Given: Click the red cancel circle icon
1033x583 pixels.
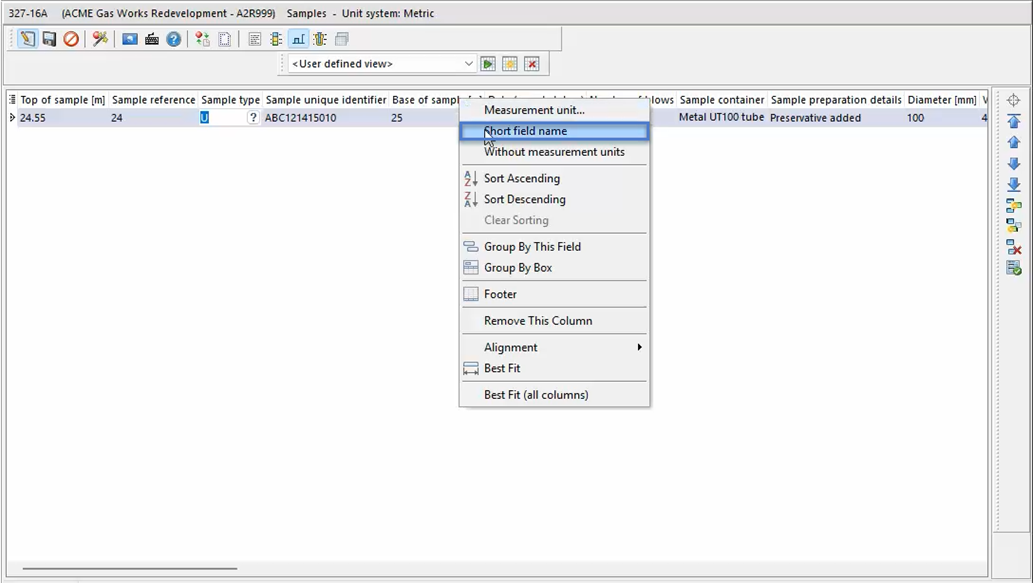Looking at the screenshot, I should tap(71, 39).
